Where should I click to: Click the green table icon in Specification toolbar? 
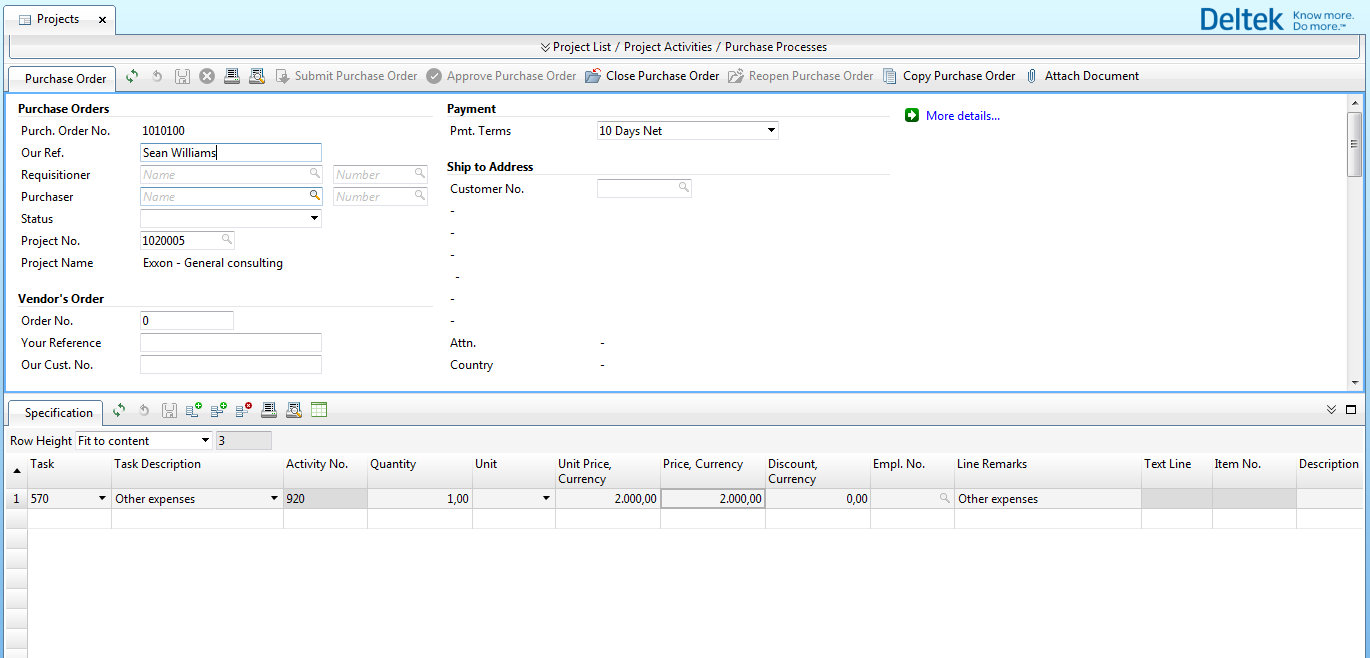coord(319,410)
